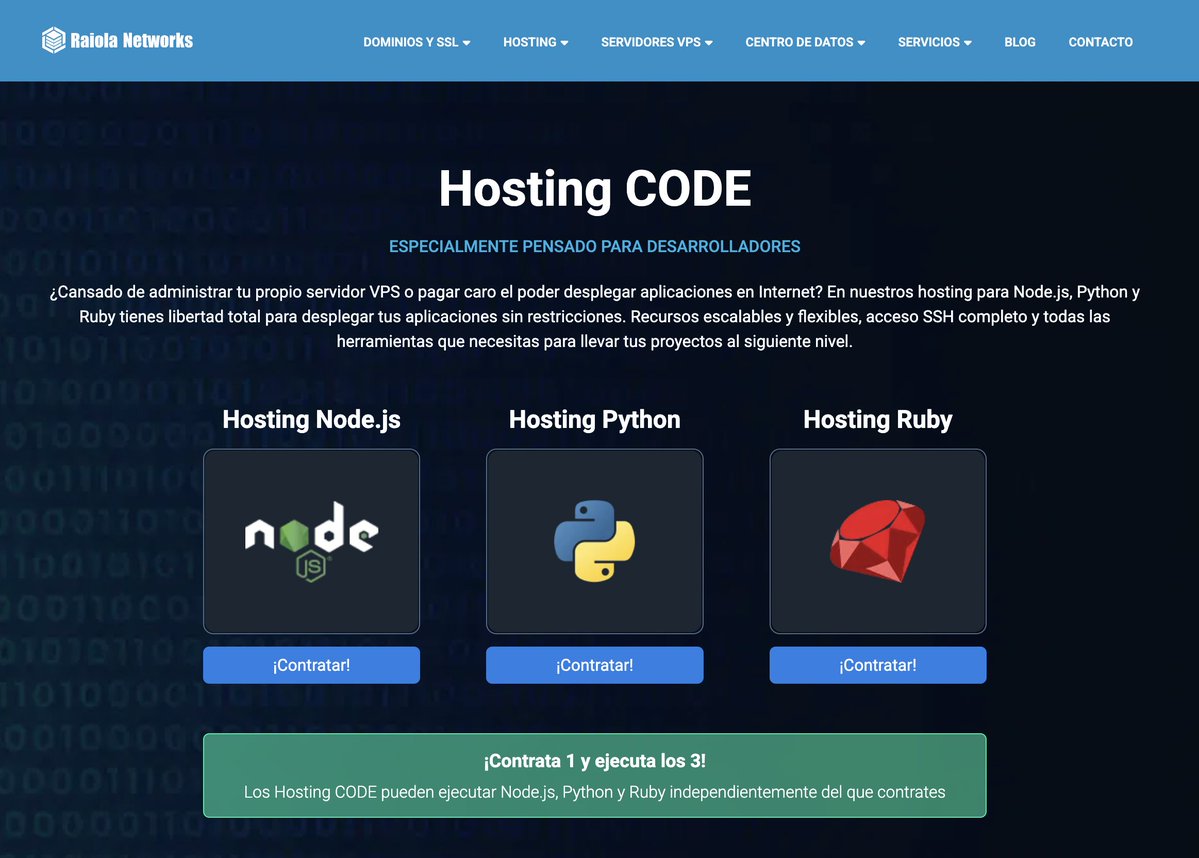The height and width of the screenshot is (858, 1199).
Task: Click the Especialmente pensado para desarrolladores subtitle
Action: point(595,246)
